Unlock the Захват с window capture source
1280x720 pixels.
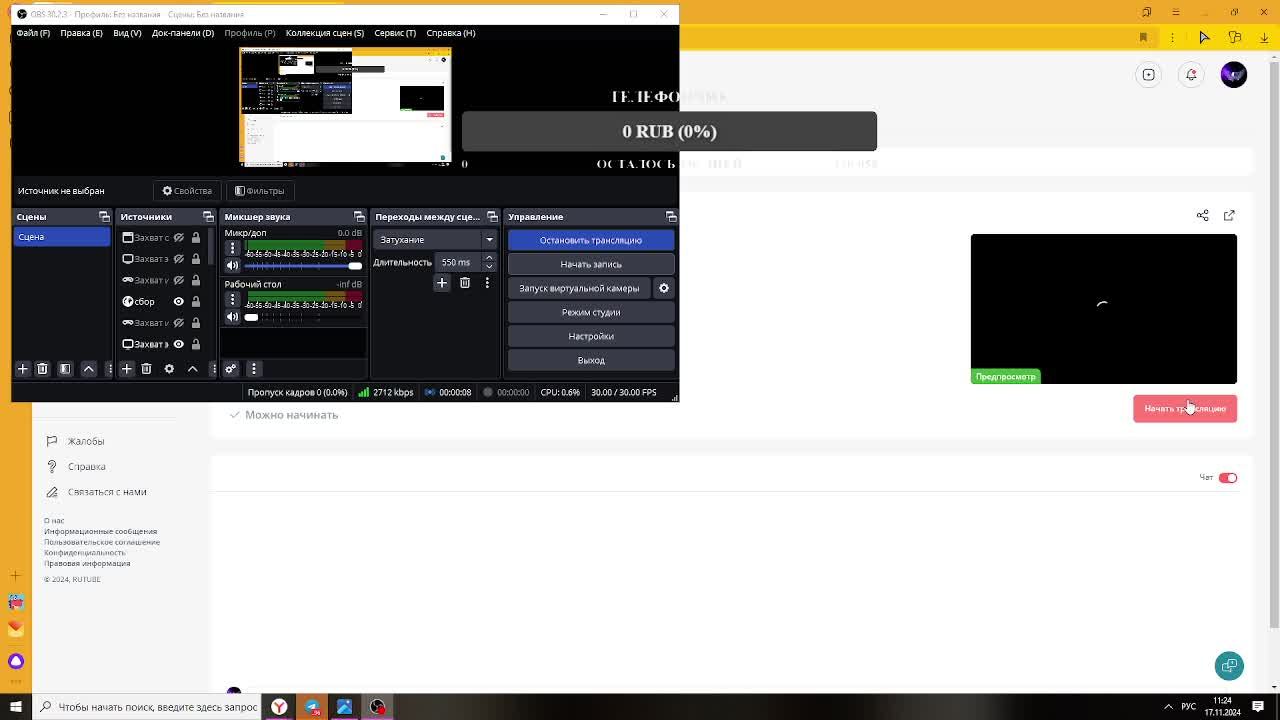click(196, 237)
